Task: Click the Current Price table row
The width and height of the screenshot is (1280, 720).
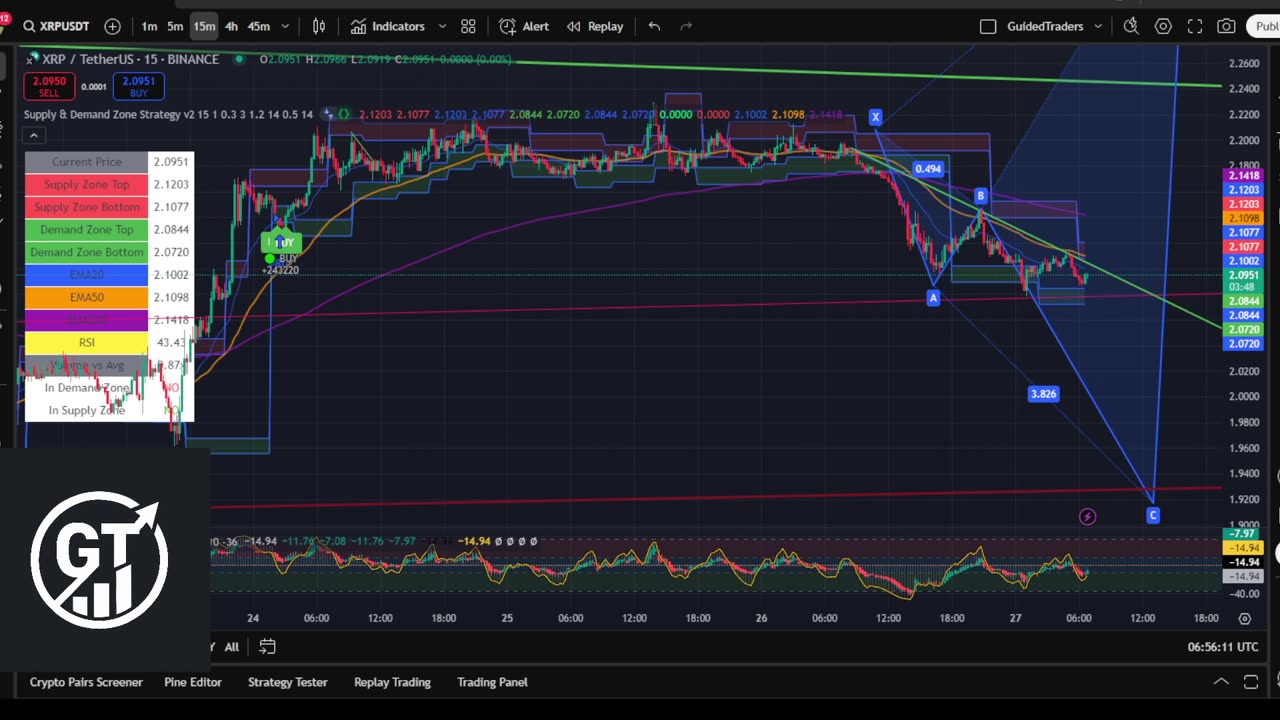Action: tap(109, 162)
